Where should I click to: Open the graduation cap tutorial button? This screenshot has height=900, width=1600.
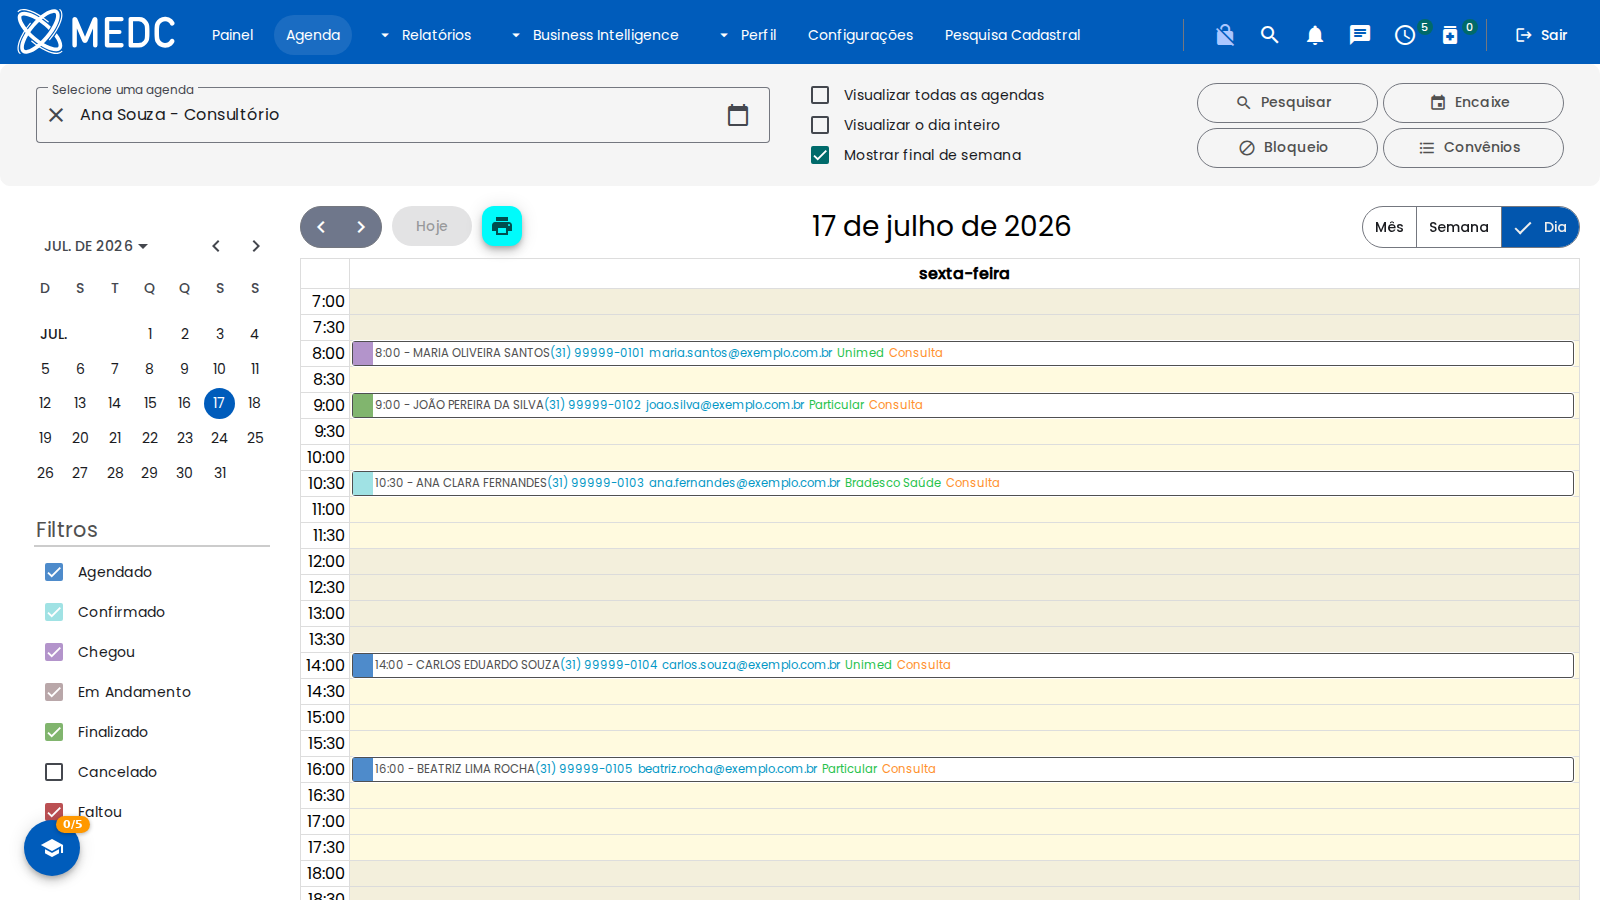tap(52, 848)
